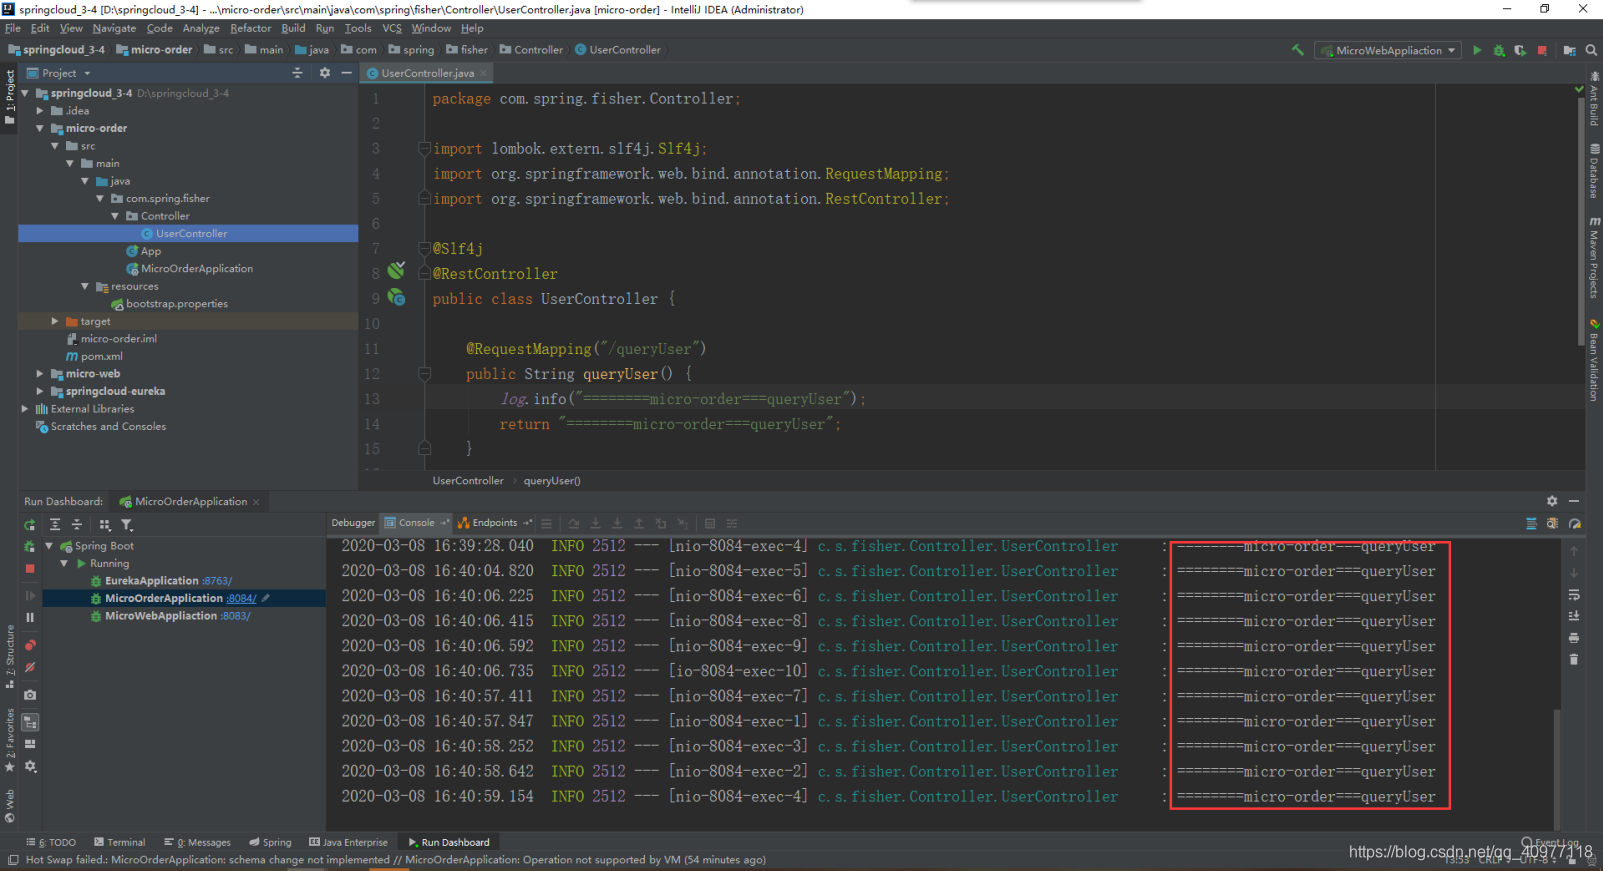Clear console with trash icon
Viewport: 1603px width, 871px height.
click(x=1574, y=660)
